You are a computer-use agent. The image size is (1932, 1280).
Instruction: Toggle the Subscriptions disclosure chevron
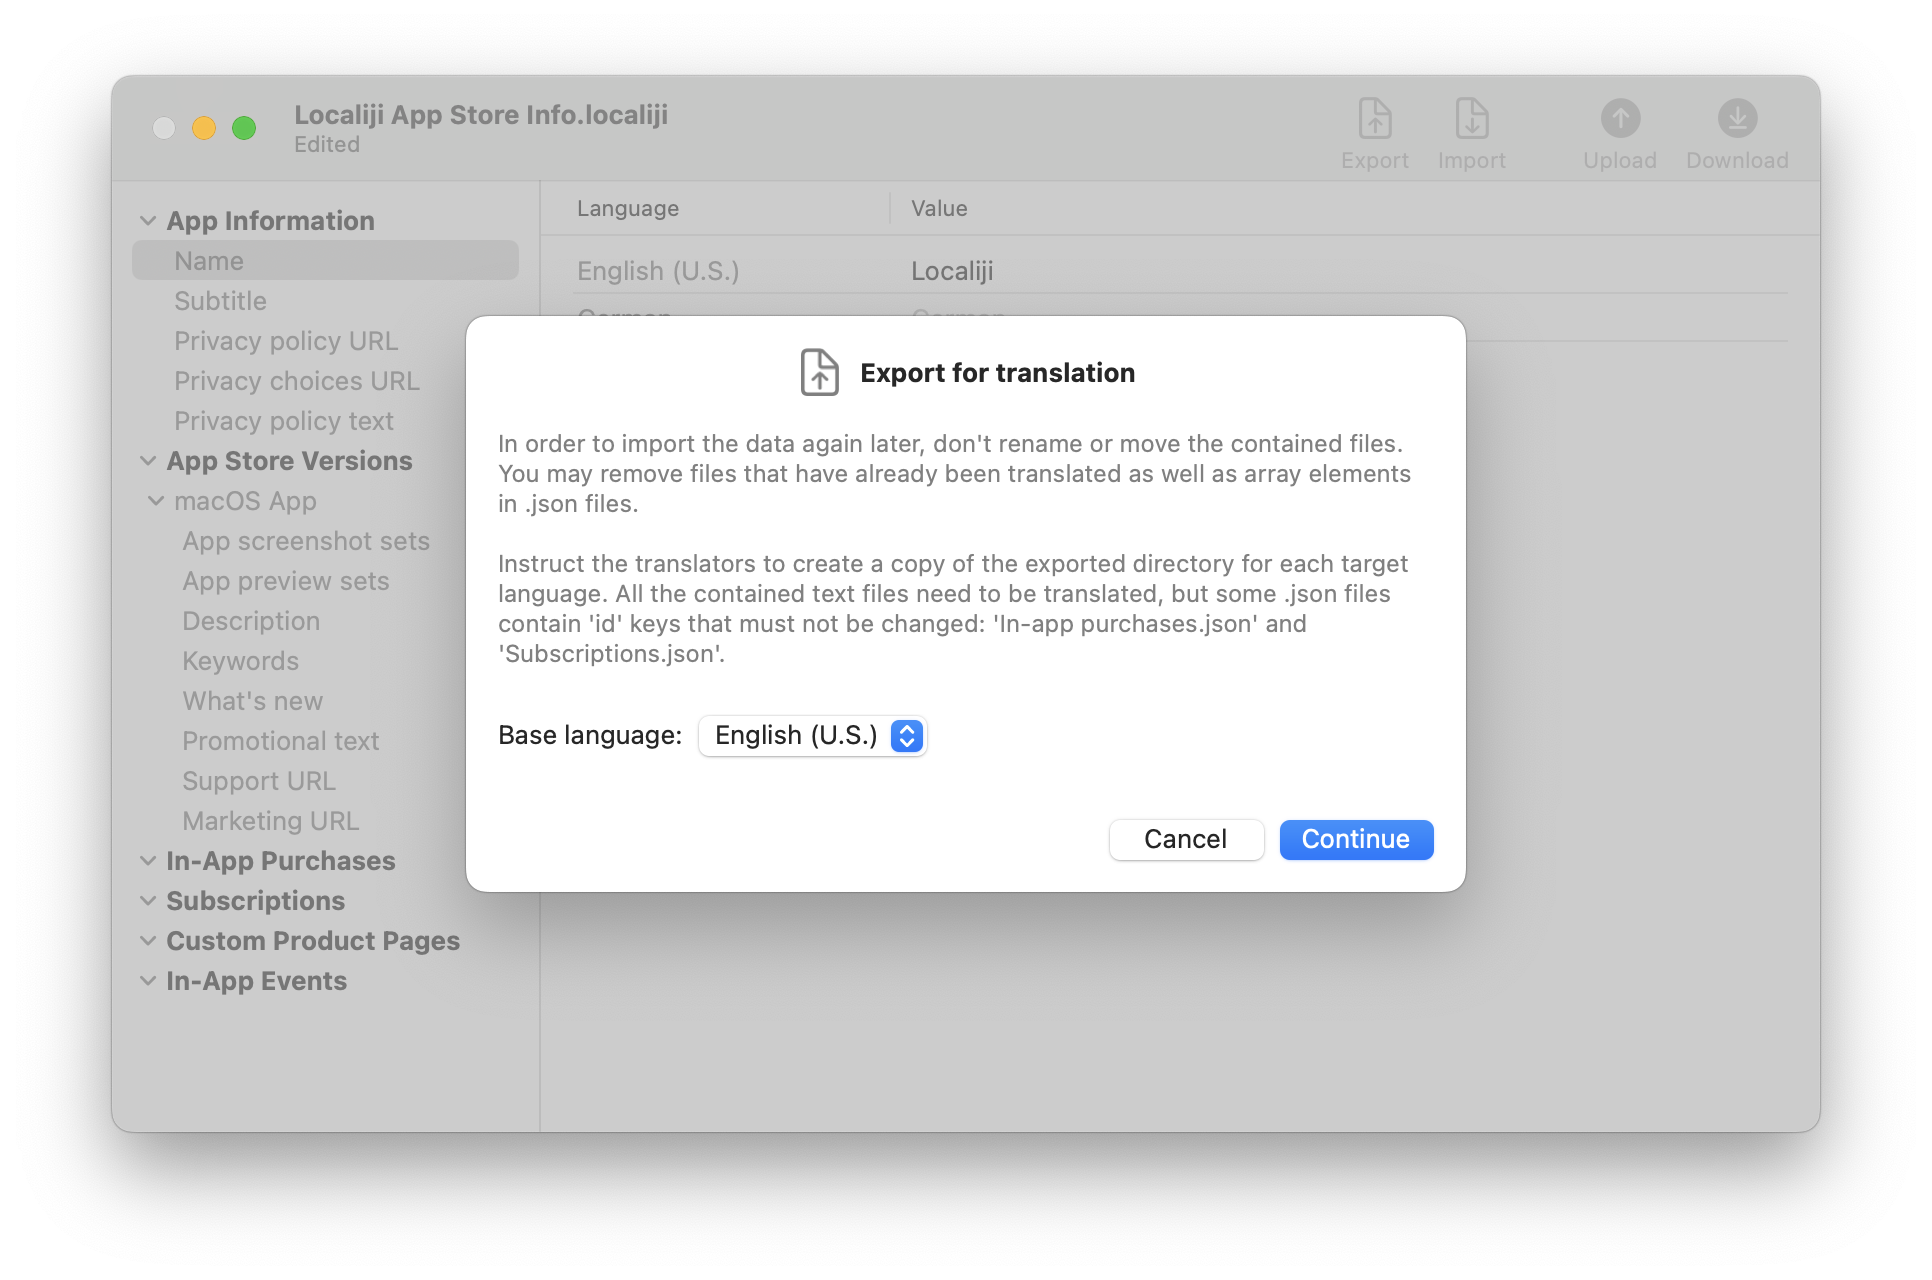[x=148, y=901]
